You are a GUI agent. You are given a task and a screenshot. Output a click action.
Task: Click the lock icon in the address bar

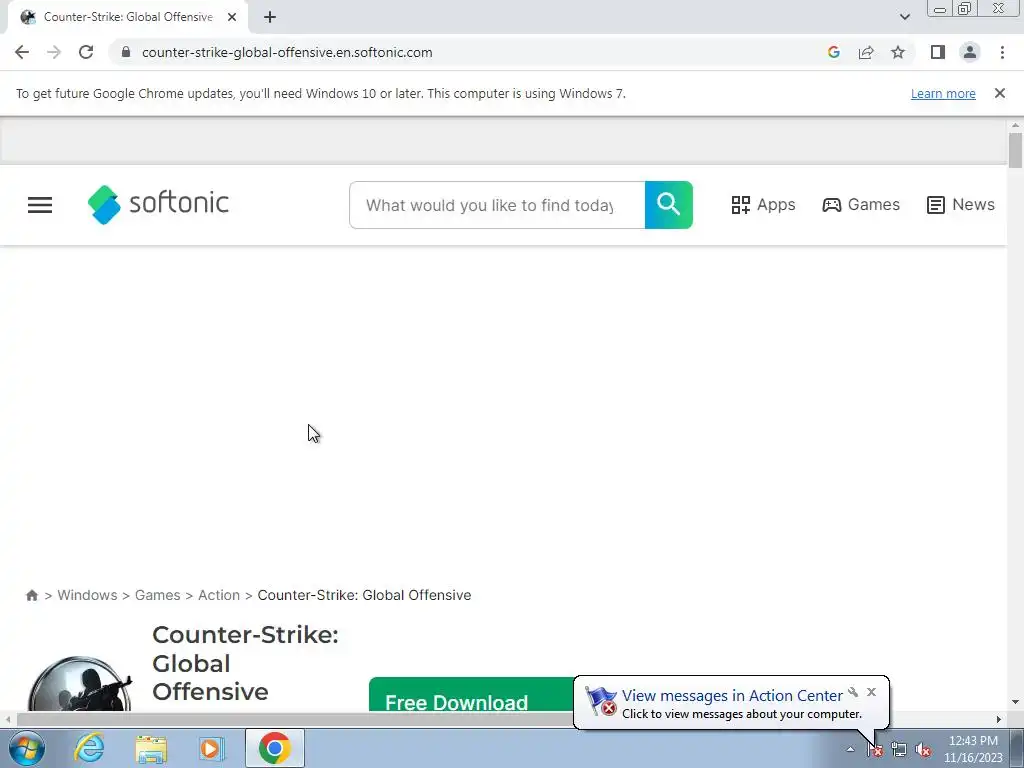(x=126, y=52)
